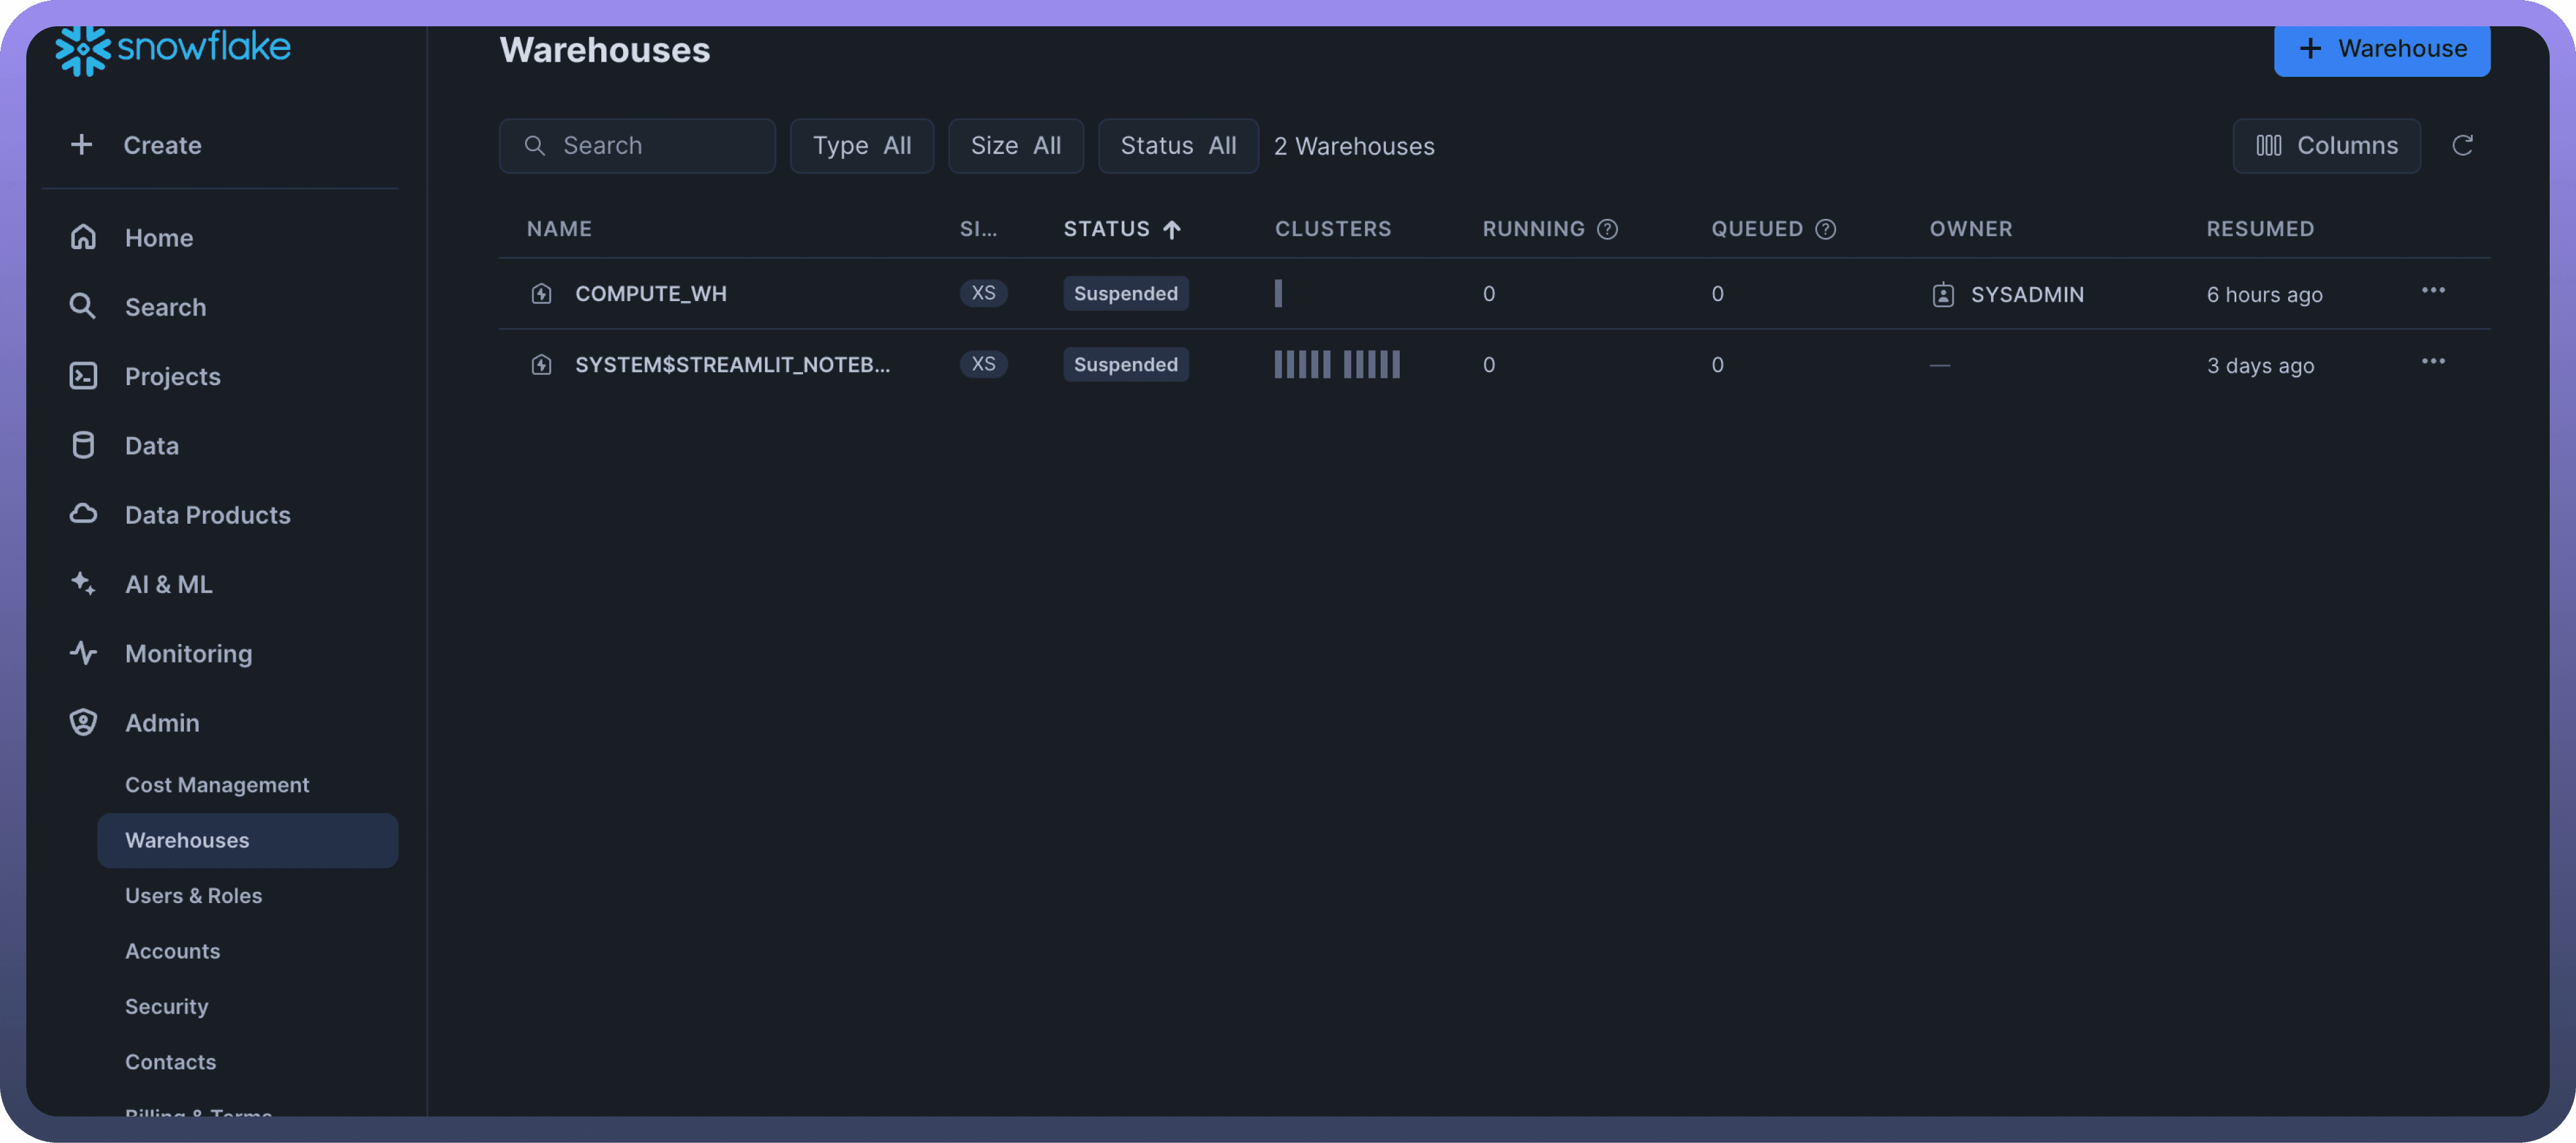
Task: Click the refresh warehouses icon
Action: (2462, 146)
